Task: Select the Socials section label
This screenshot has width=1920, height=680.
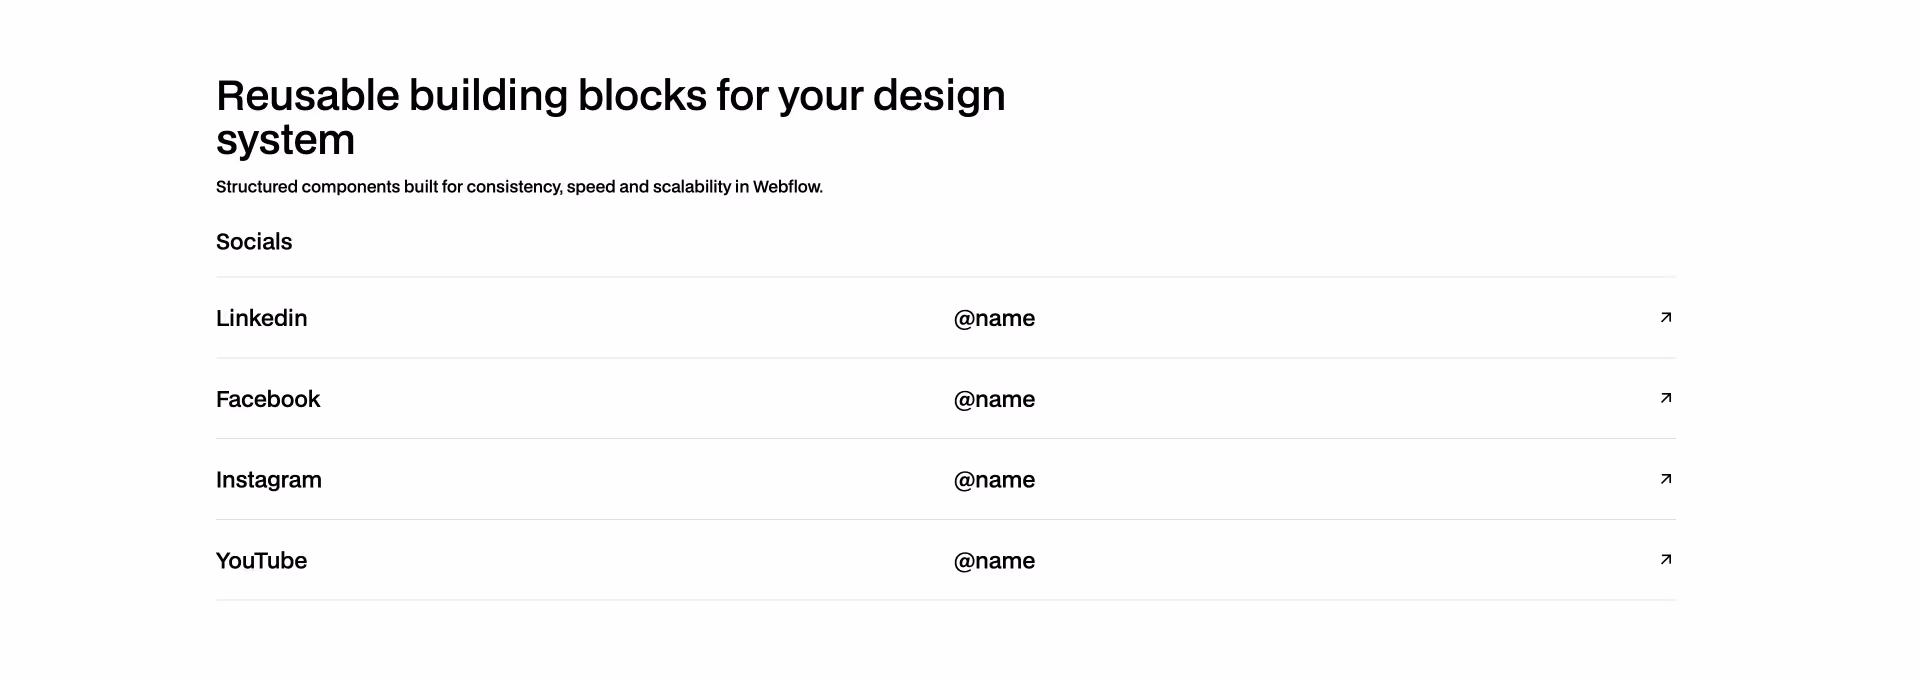Action: pos(253,242)
